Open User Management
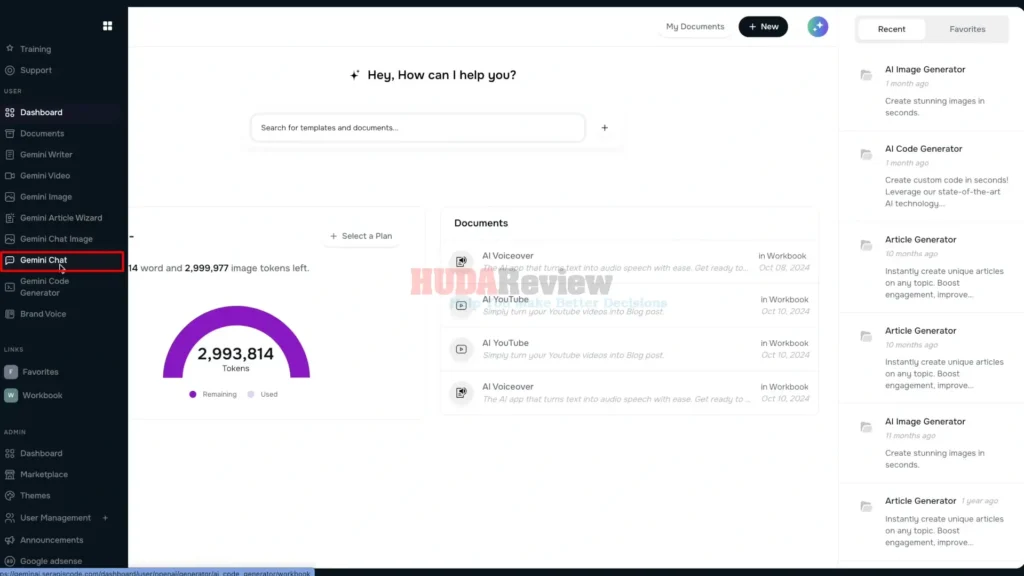Image resolution: width=1024 pixels, height=576 pixels. tap(55, 518)
